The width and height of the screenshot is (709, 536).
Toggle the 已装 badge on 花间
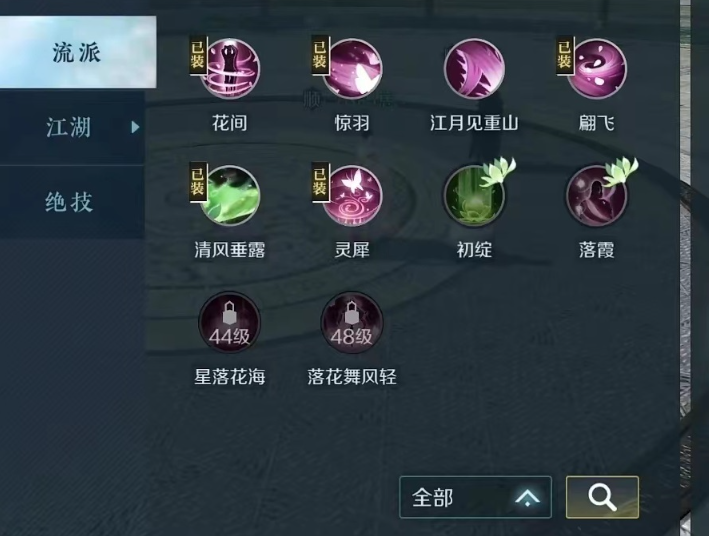[197, 56]
